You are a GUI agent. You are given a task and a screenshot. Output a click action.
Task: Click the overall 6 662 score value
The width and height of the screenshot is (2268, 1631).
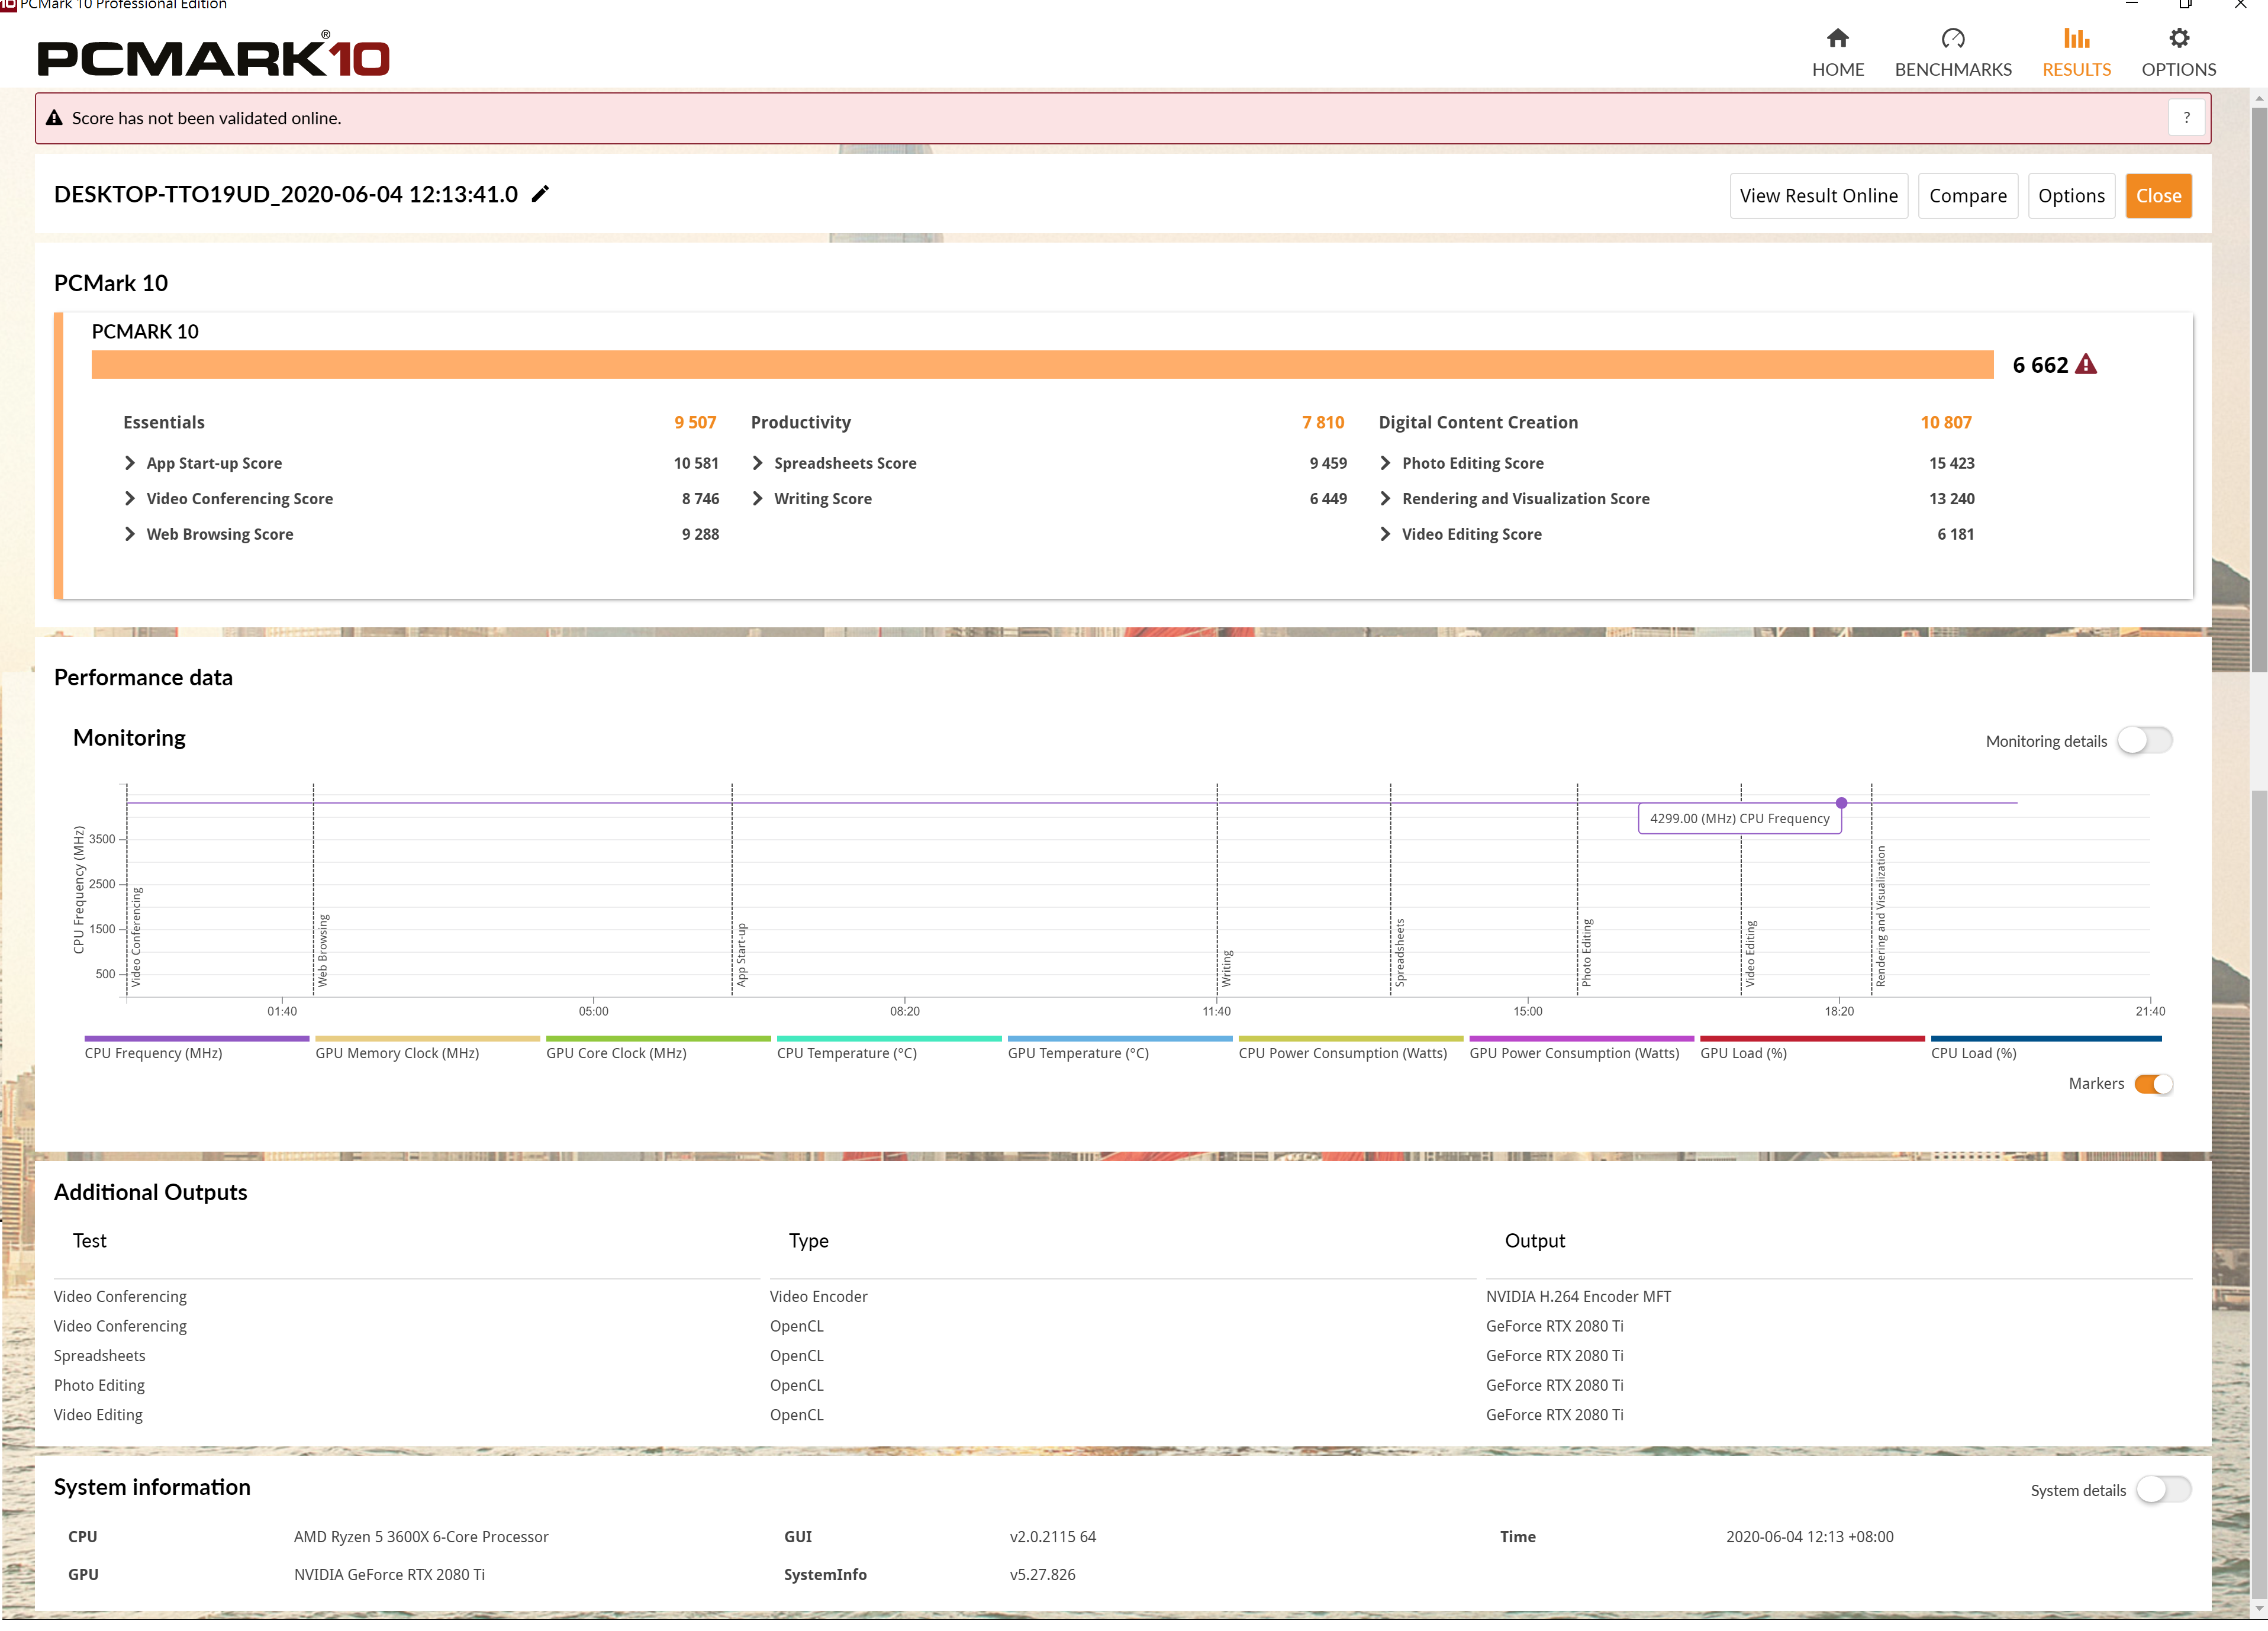tap(2040, 365)
